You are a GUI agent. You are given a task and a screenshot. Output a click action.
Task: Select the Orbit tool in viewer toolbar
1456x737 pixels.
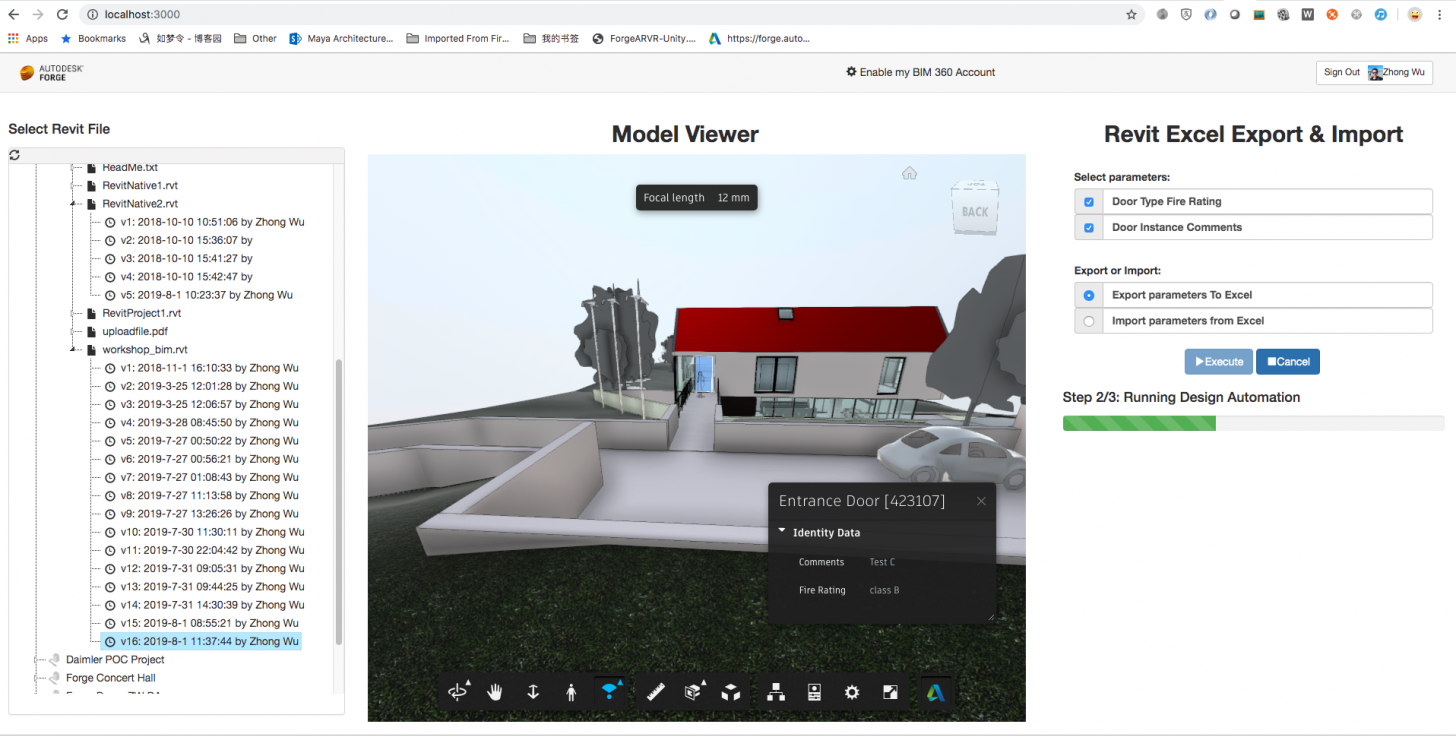coord(459,692)
